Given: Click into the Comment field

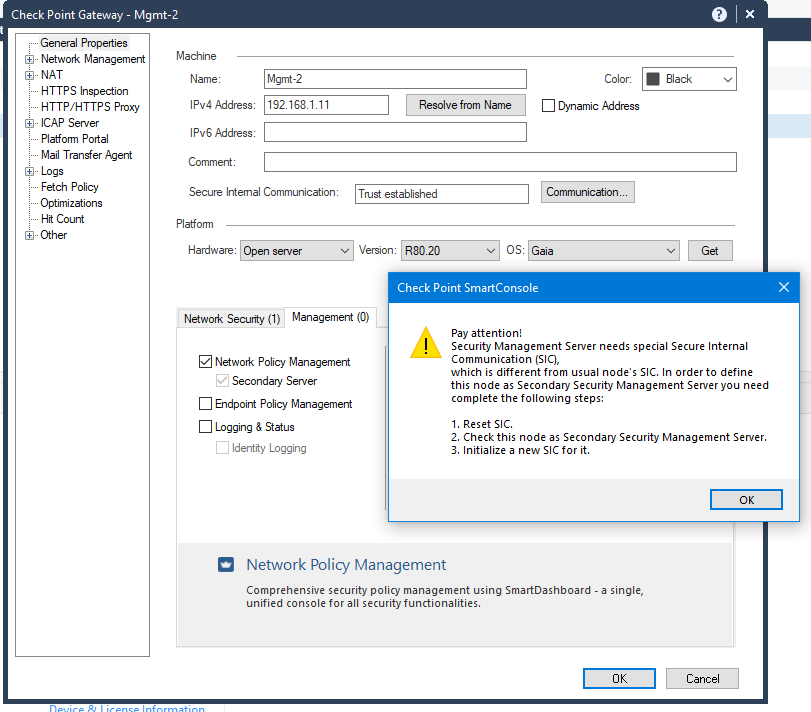Looking at the screenshot, I should [x=500, y=162].
